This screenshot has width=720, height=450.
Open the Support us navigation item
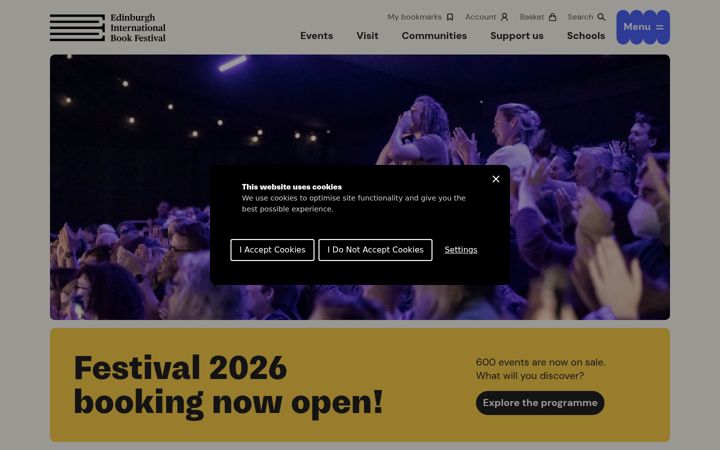pyautogui.click(x=517, y=36)
